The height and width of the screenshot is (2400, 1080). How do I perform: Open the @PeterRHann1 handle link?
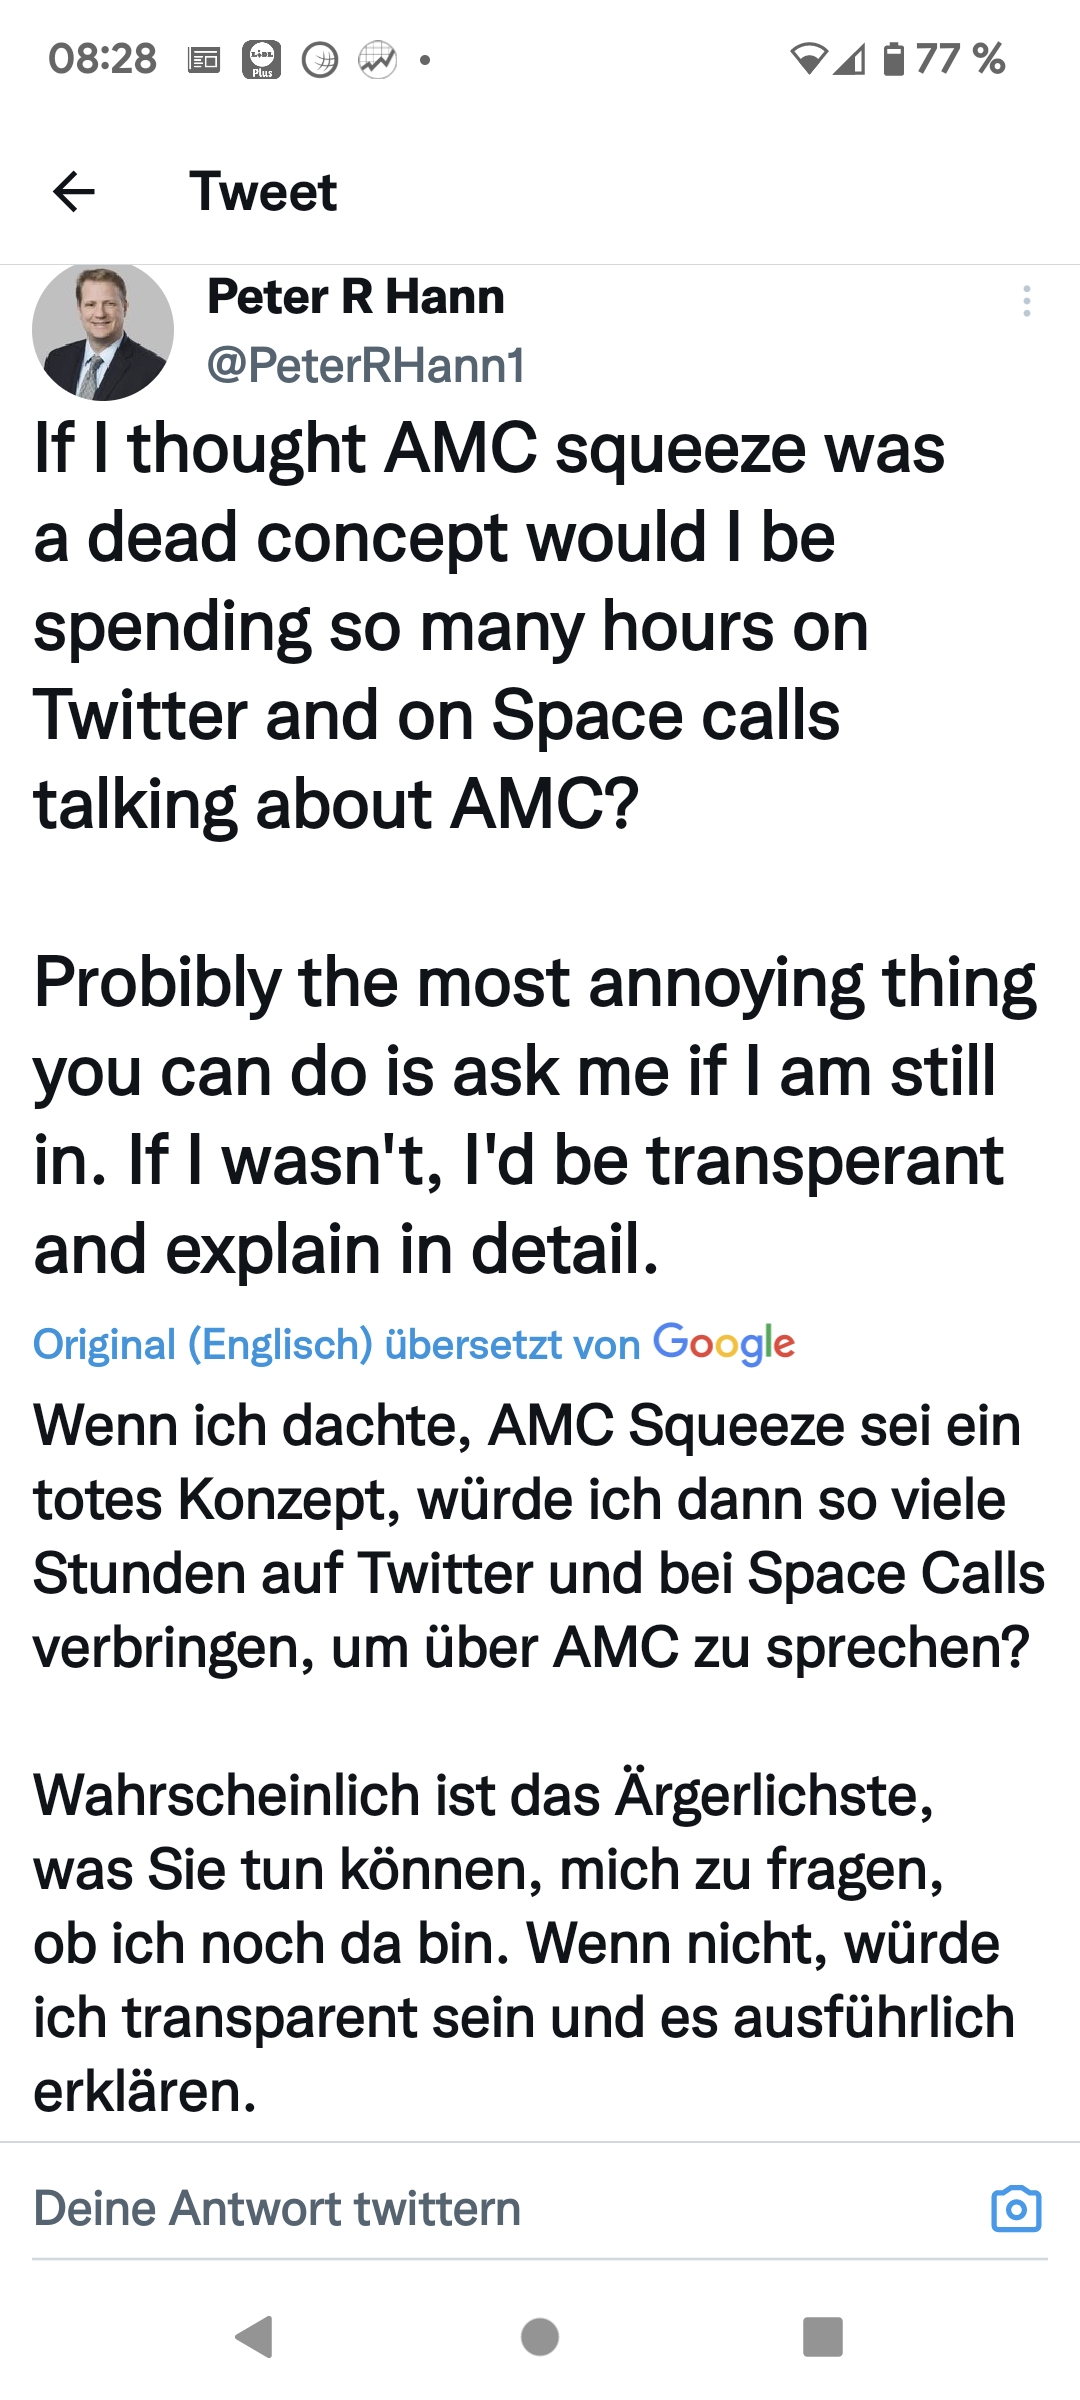(x=365, y=365)
